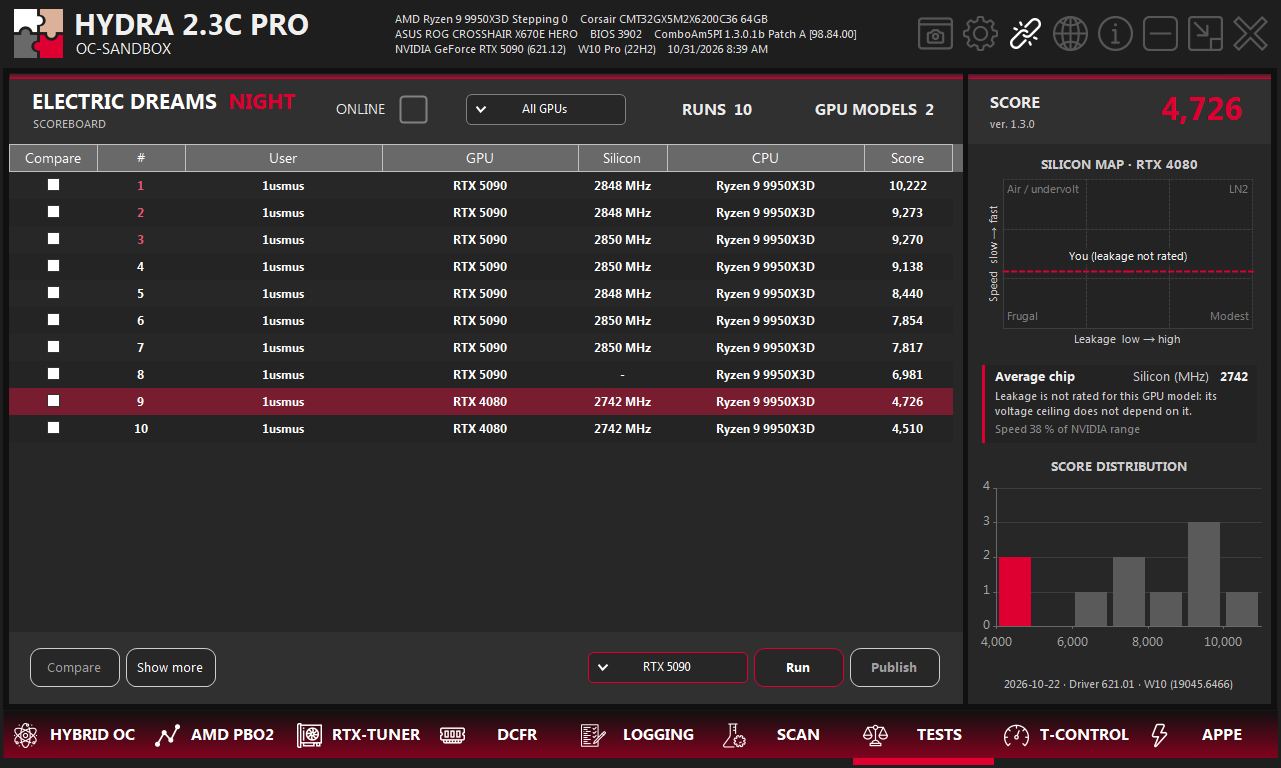This screenshot has height=768, width=1281.
Task: Click the User column header
Action: (283, 158)
